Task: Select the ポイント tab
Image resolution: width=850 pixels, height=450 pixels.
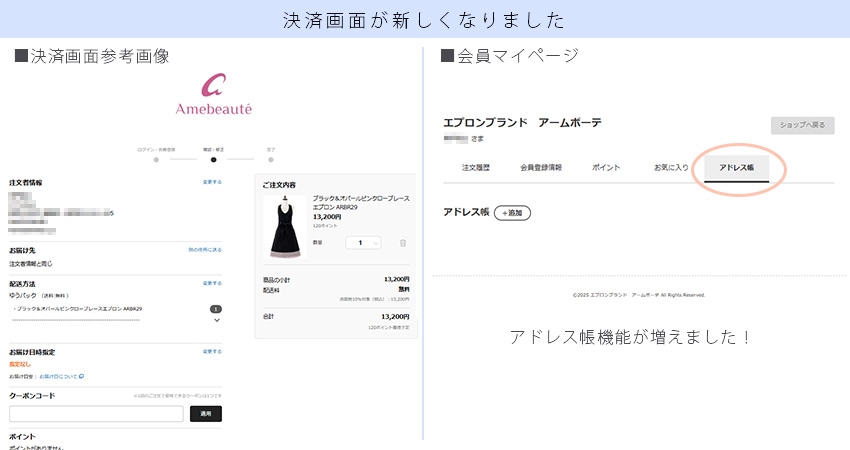Action: pos(606,167)
